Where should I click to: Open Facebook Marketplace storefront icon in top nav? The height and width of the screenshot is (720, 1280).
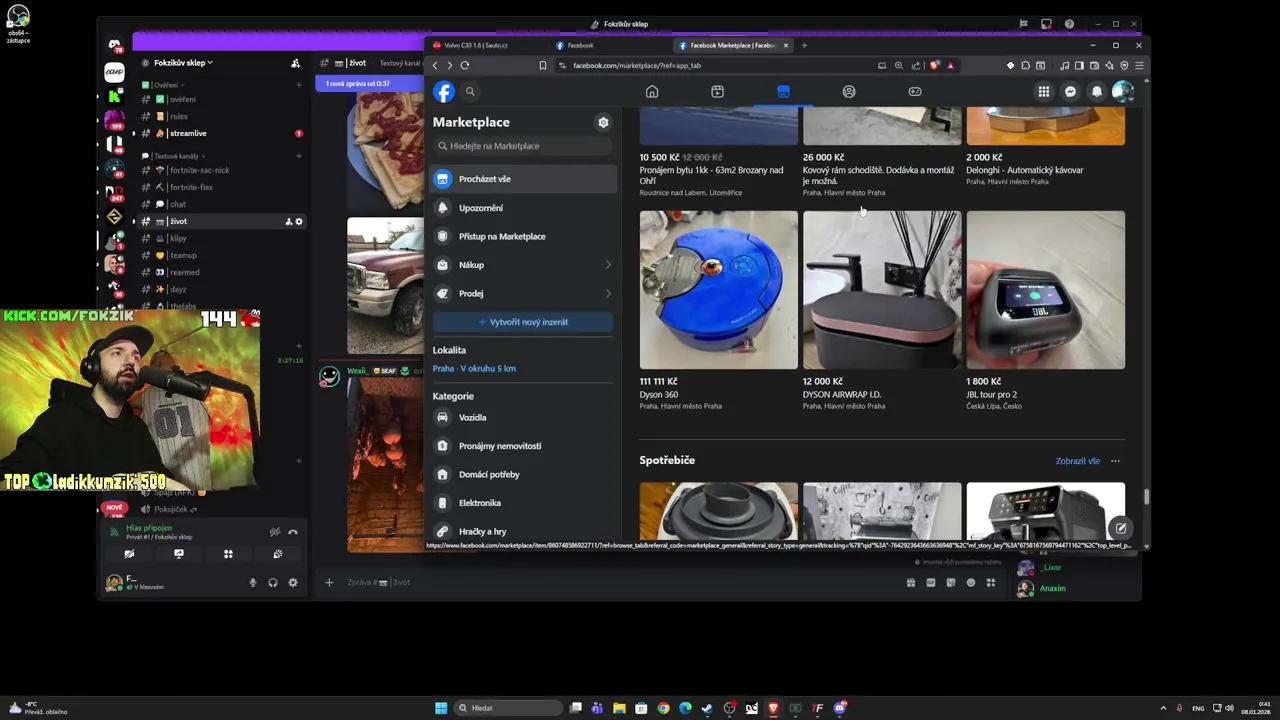tap(783, 92)
